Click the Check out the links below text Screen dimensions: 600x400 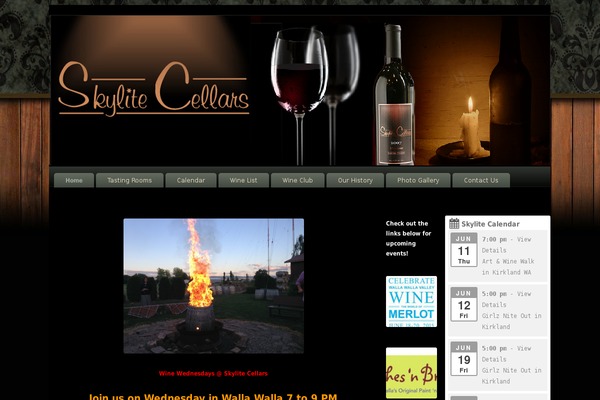click(408, 238)
